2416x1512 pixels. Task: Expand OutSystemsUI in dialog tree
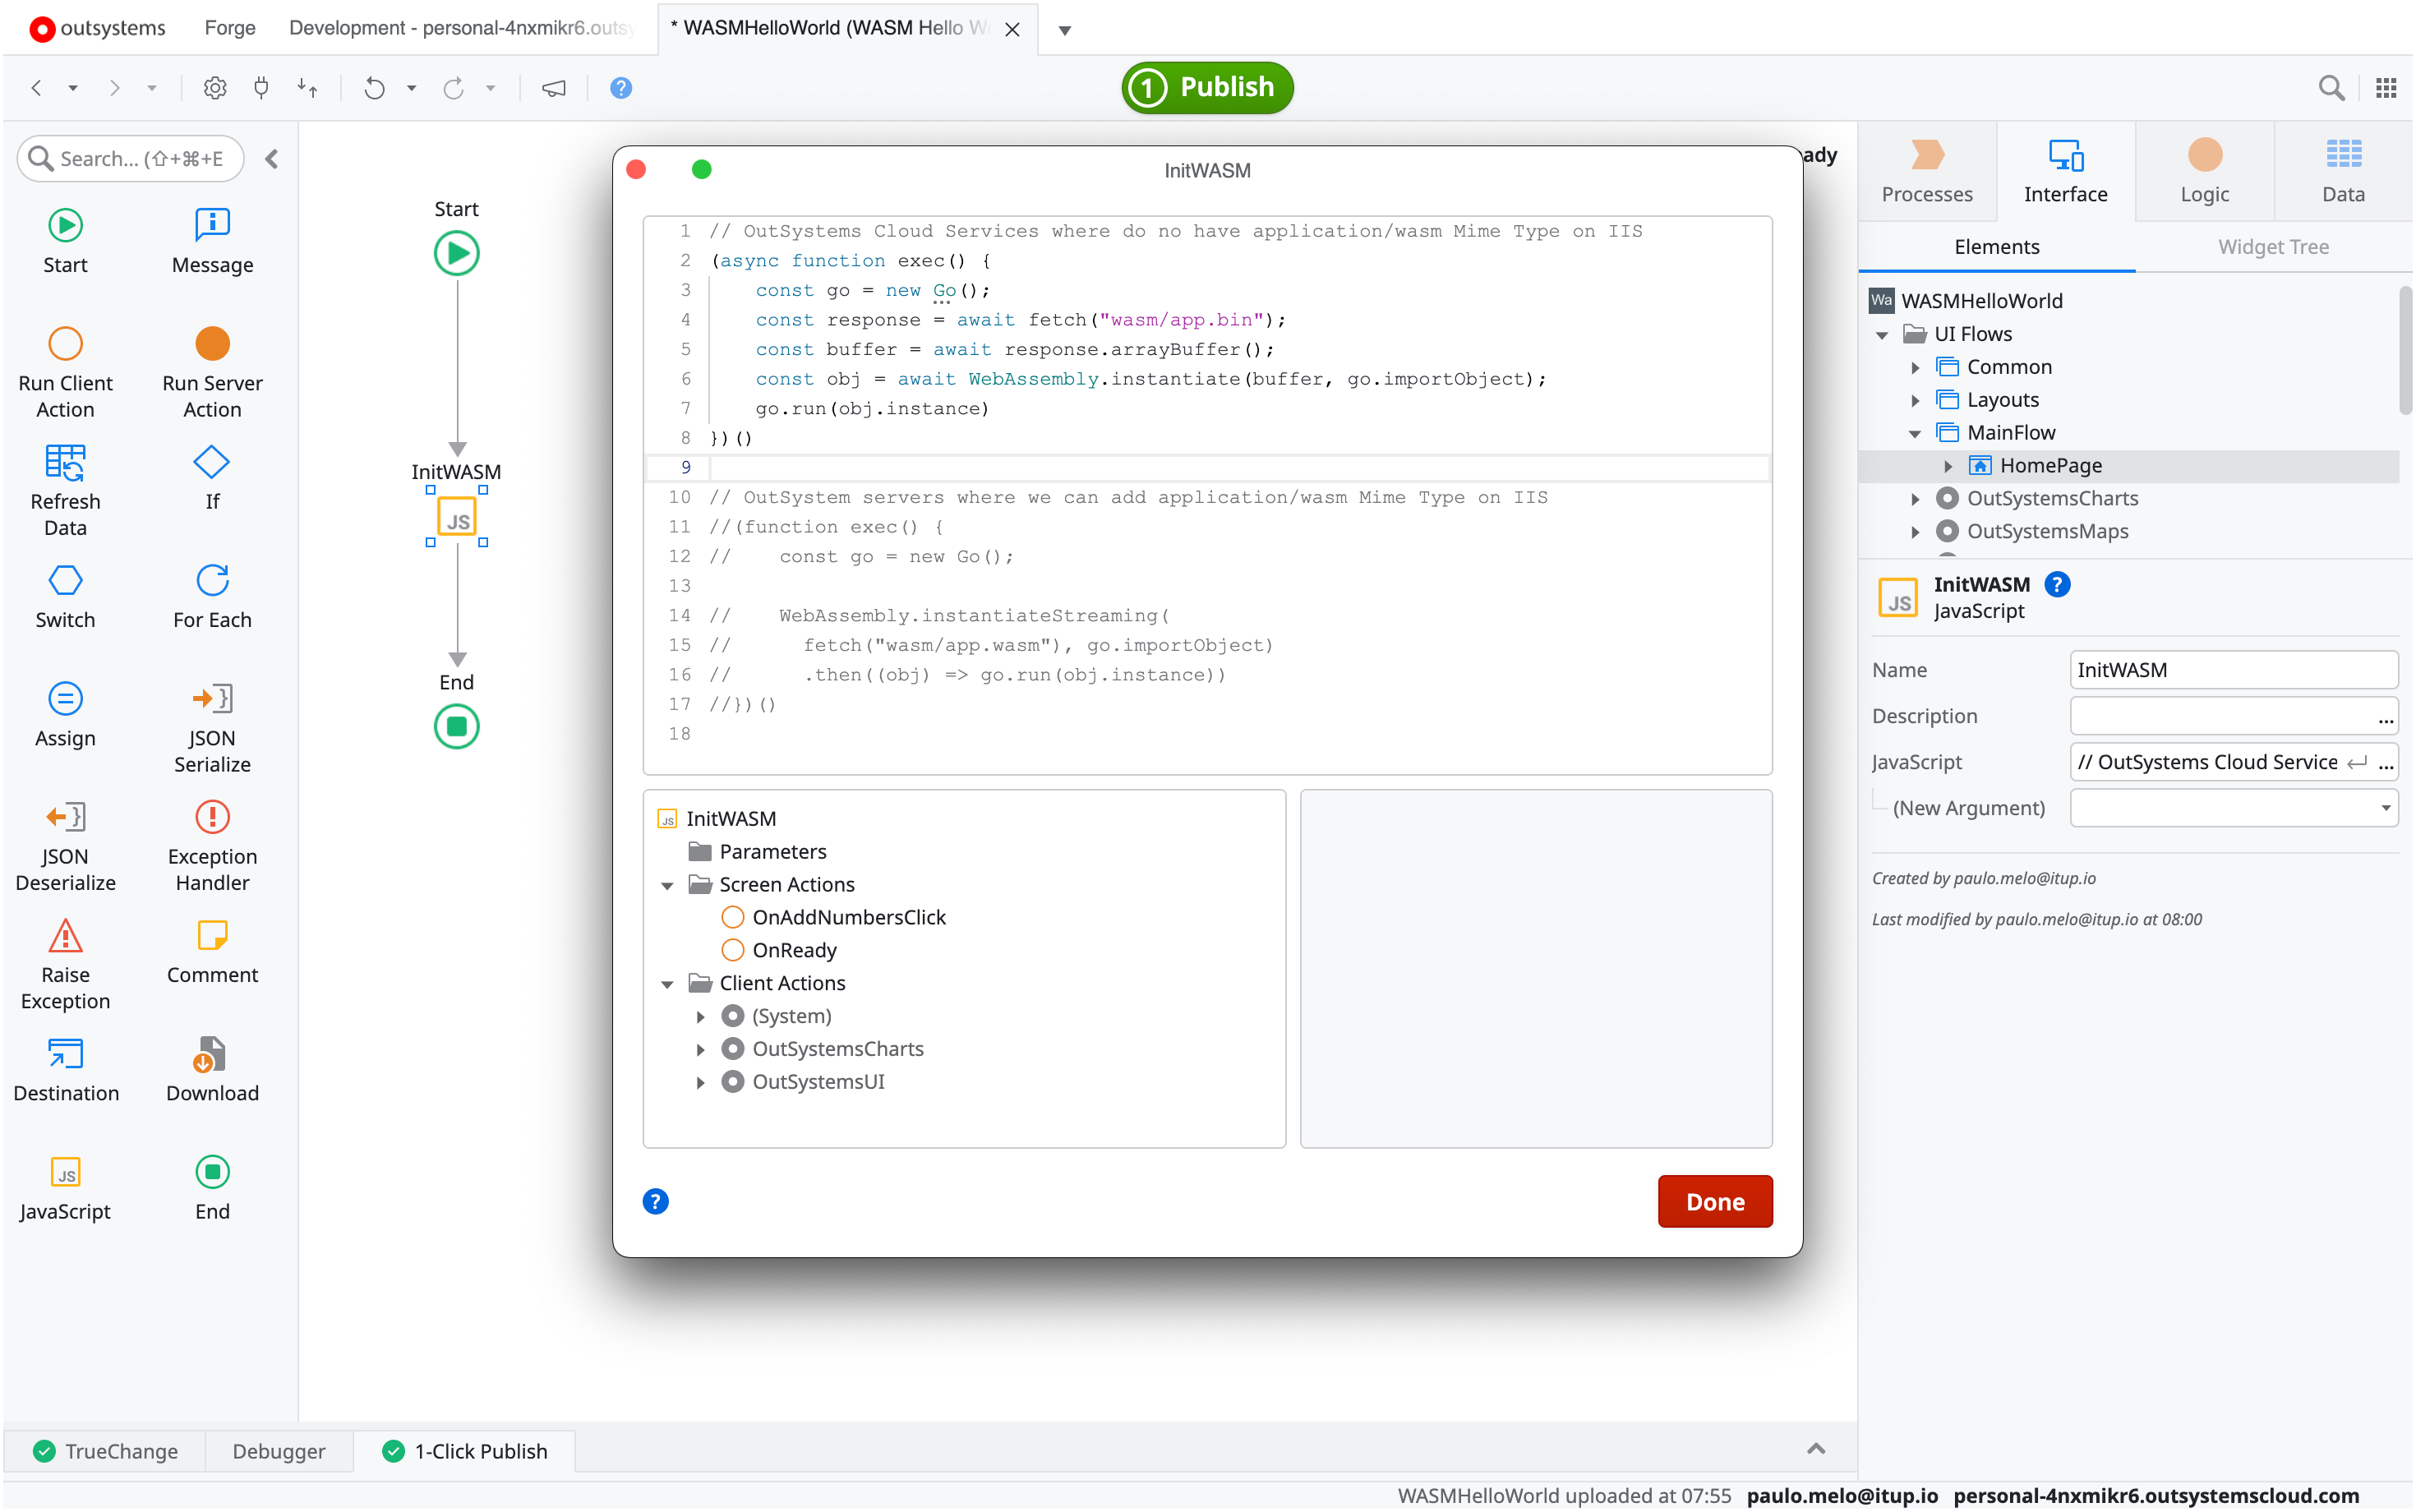click(x=700, y=1083)
